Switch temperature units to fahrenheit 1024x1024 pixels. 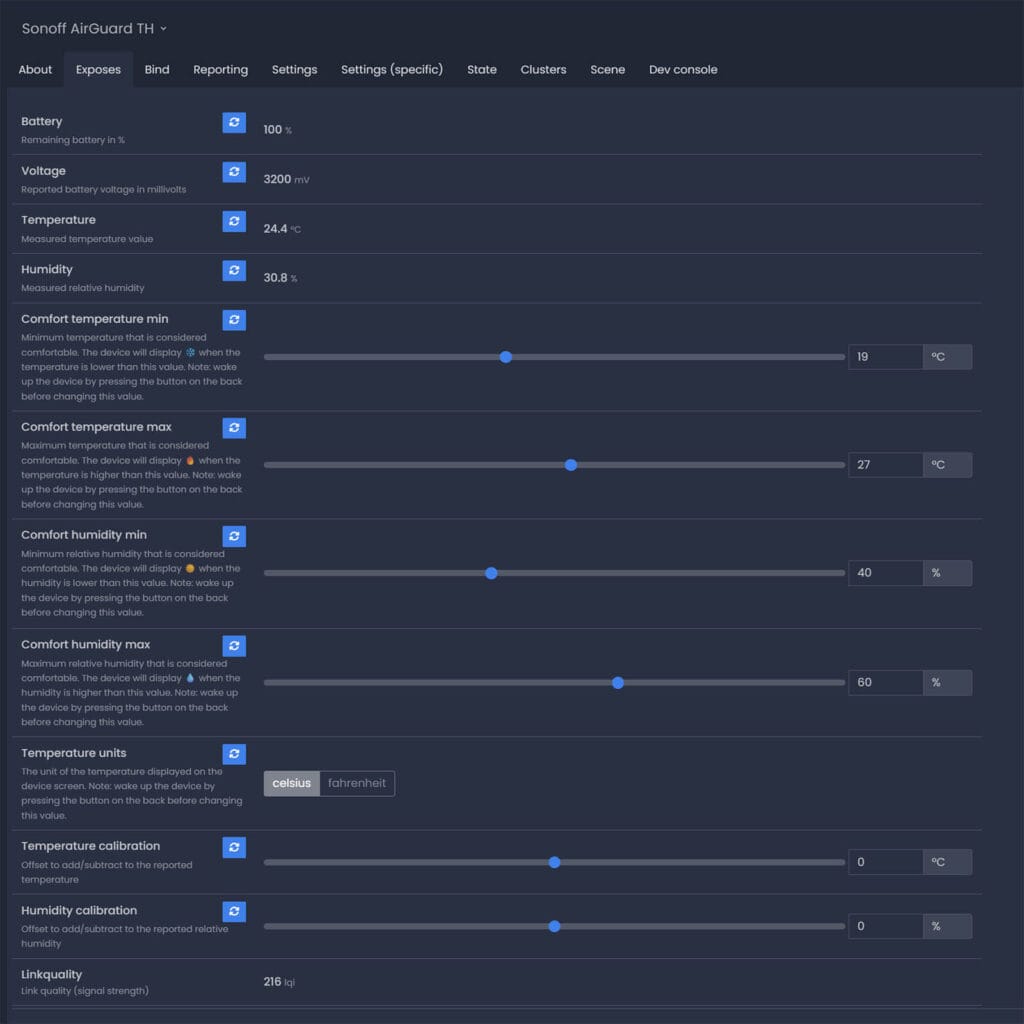point(357,783)
